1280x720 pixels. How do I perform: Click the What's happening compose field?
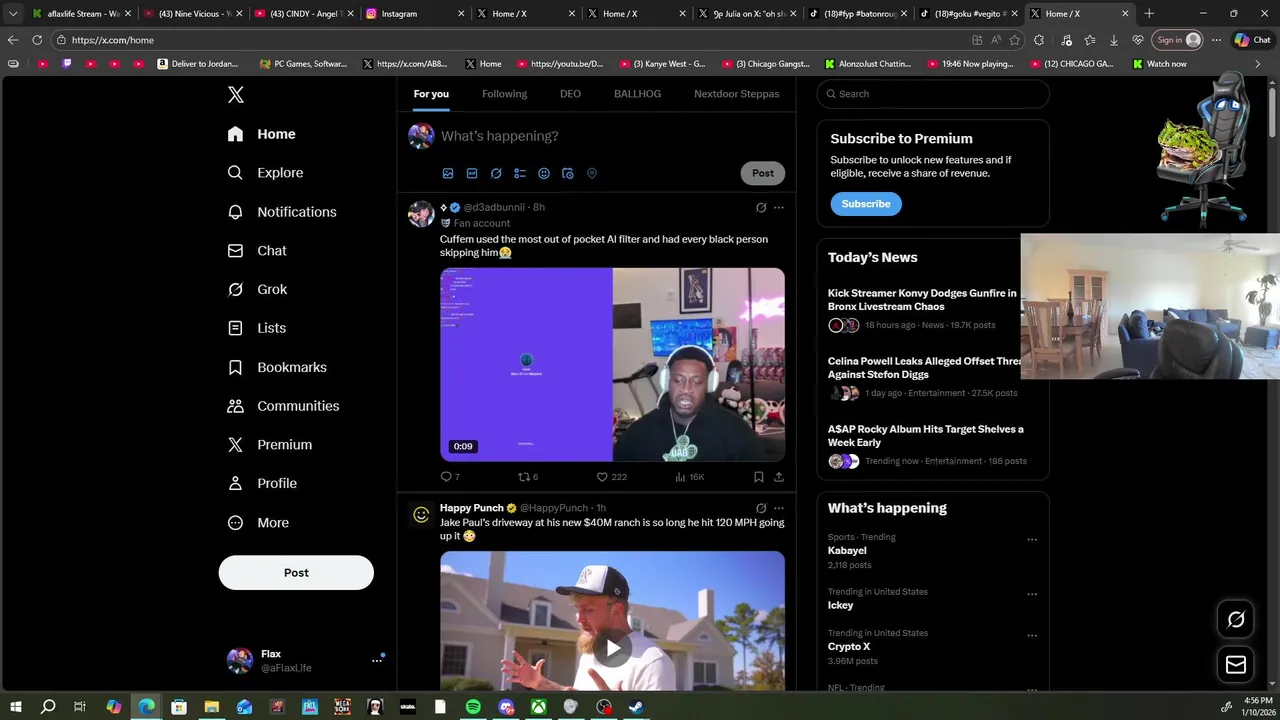(x=610, y=136)
